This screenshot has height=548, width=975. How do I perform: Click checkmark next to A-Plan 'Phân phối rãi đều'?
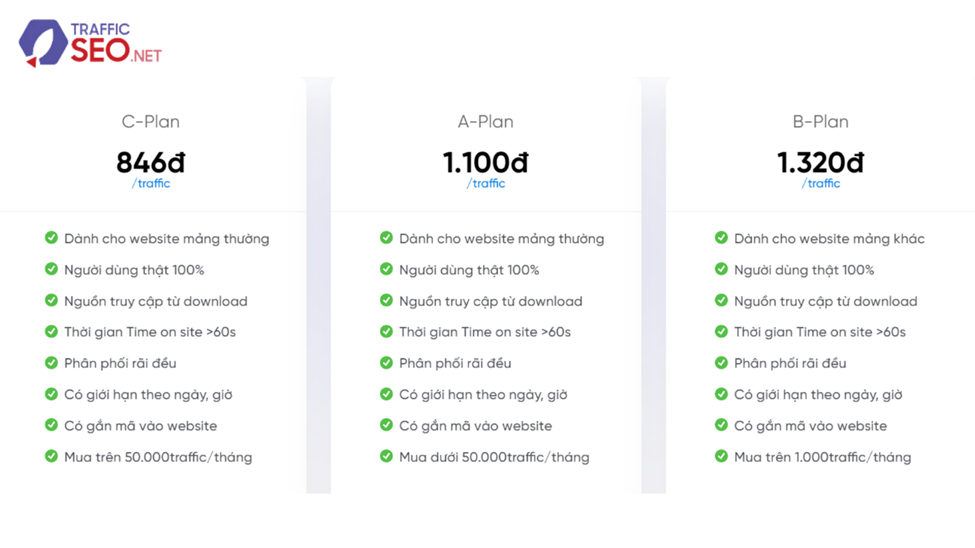pyautogui.click(x=386, y=363)
